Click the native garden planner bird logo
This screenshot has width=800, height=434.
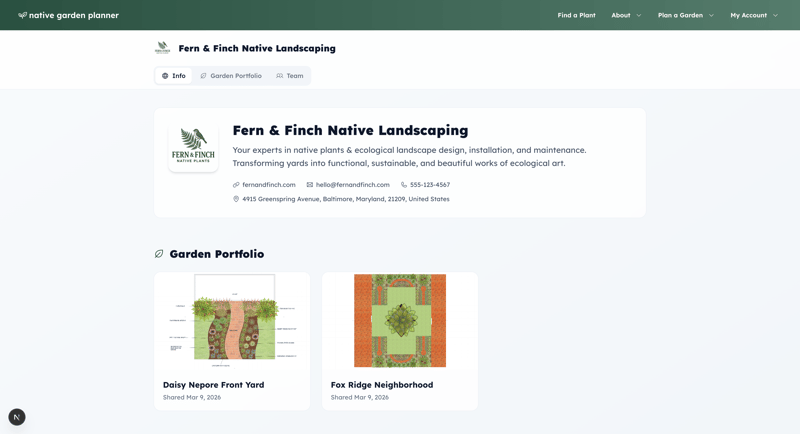(x=22, y=16)
